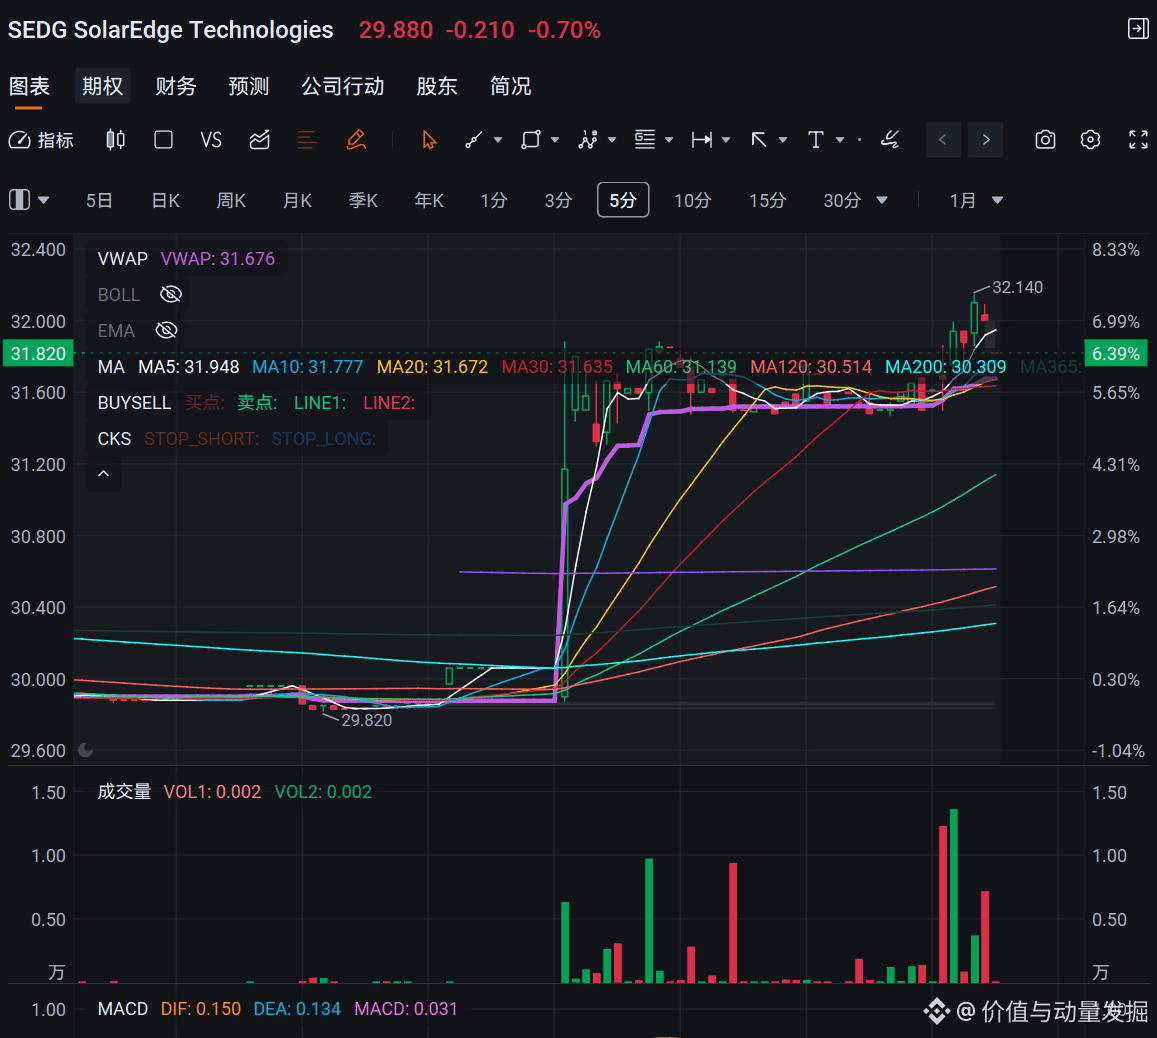Select the rectangle shape drawing tool
The image size is (1157, 1038).
[531, 139]
